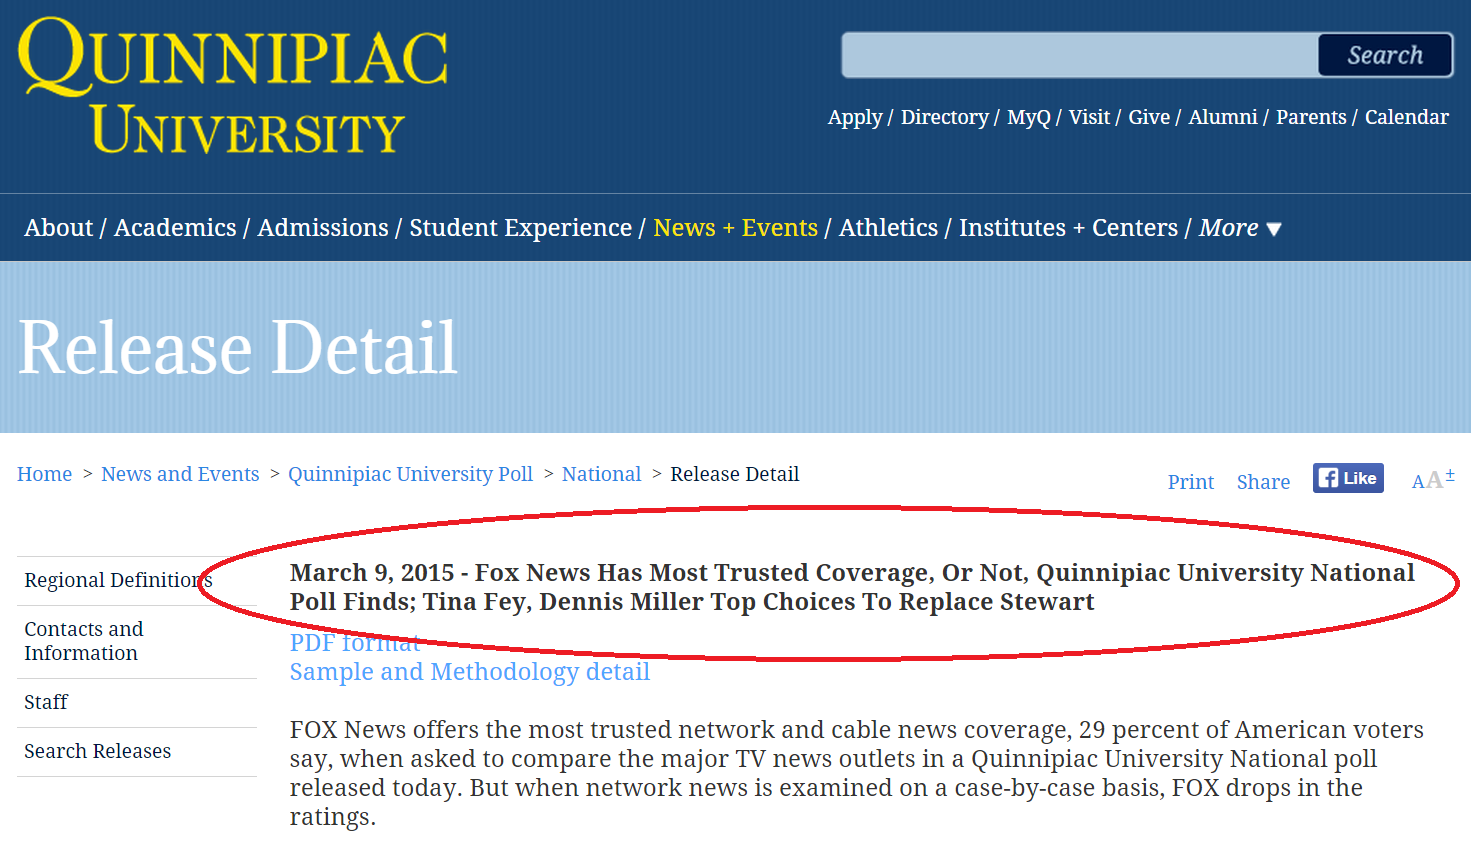Open the Admissions menu item

pos(323,228)
